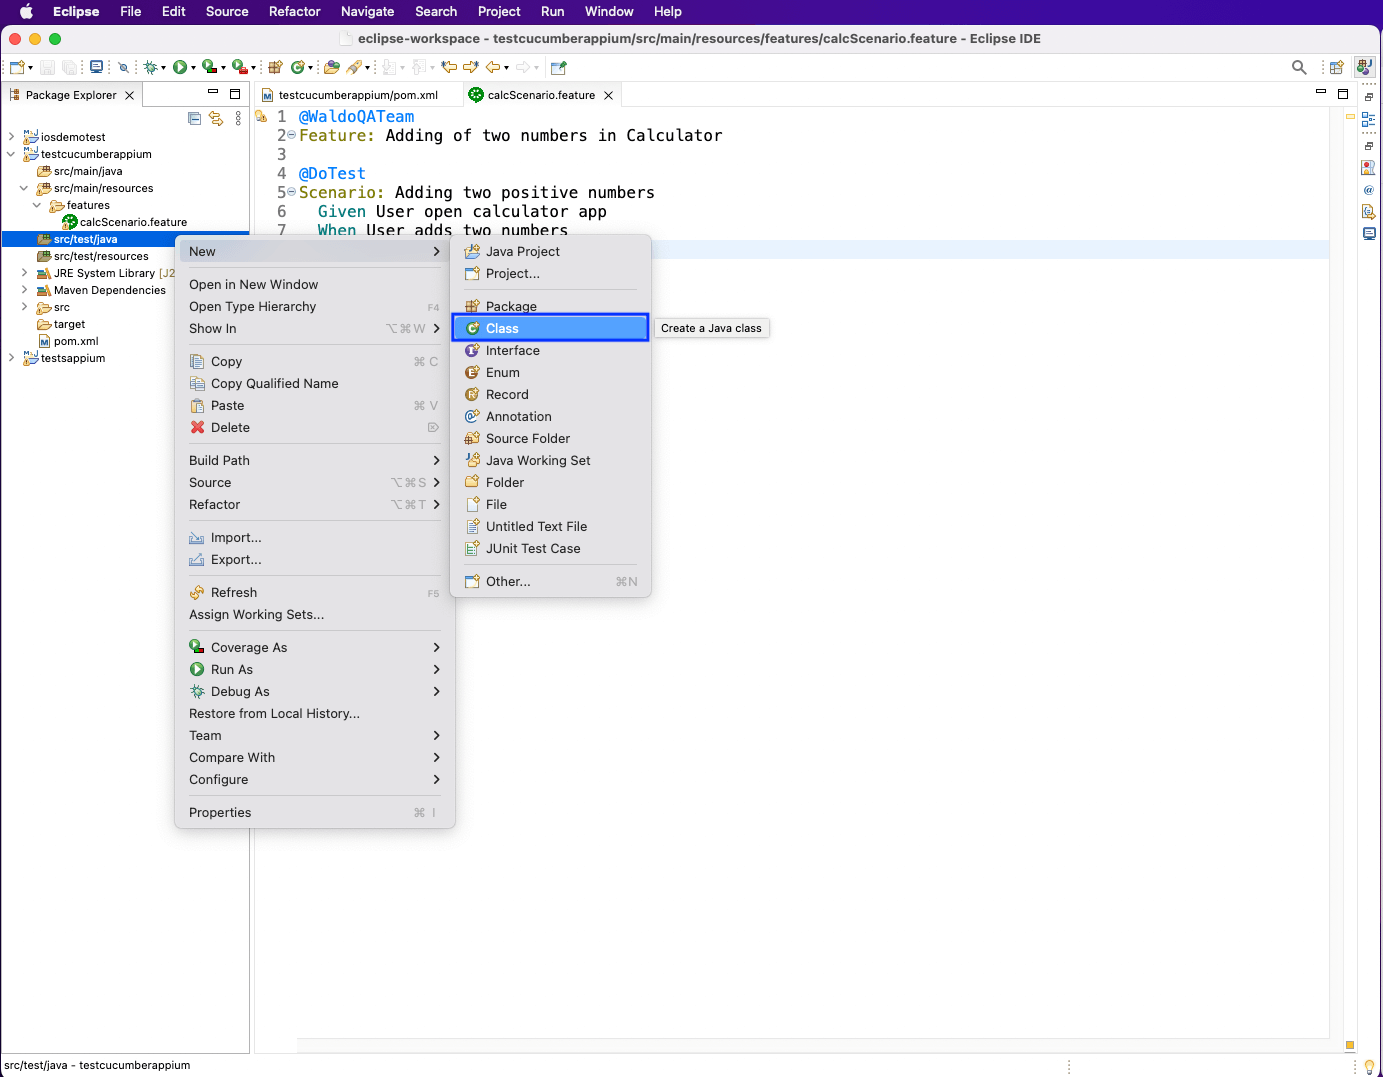Fold the Scenario block at line 5

[292, 192]
